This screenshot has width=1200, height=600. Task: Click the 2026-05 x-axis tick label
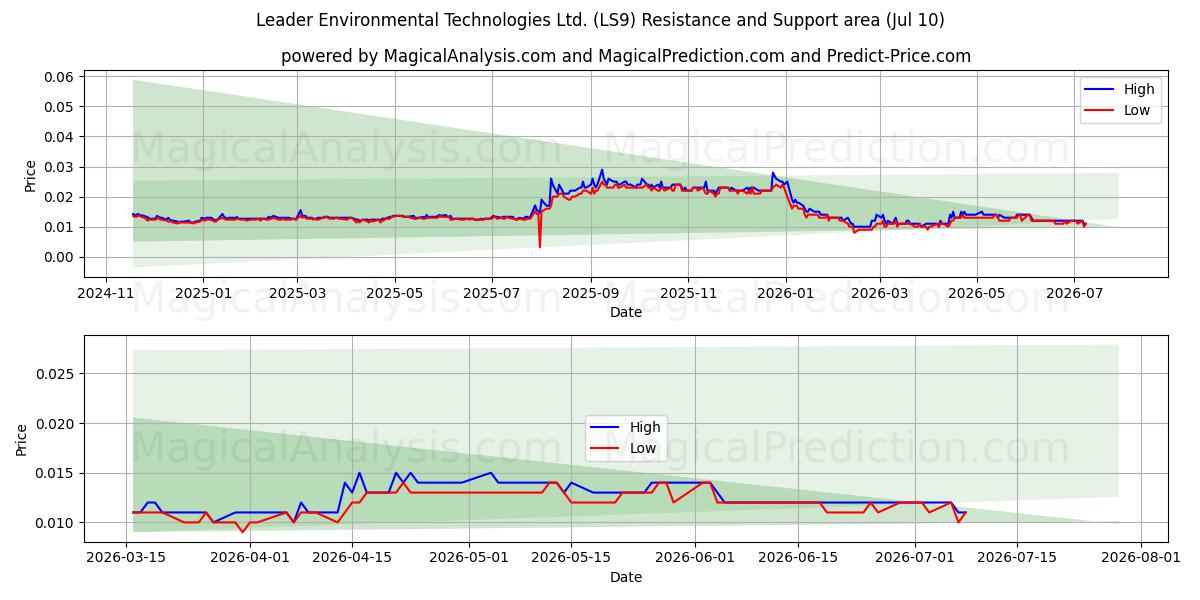[977, 294]
